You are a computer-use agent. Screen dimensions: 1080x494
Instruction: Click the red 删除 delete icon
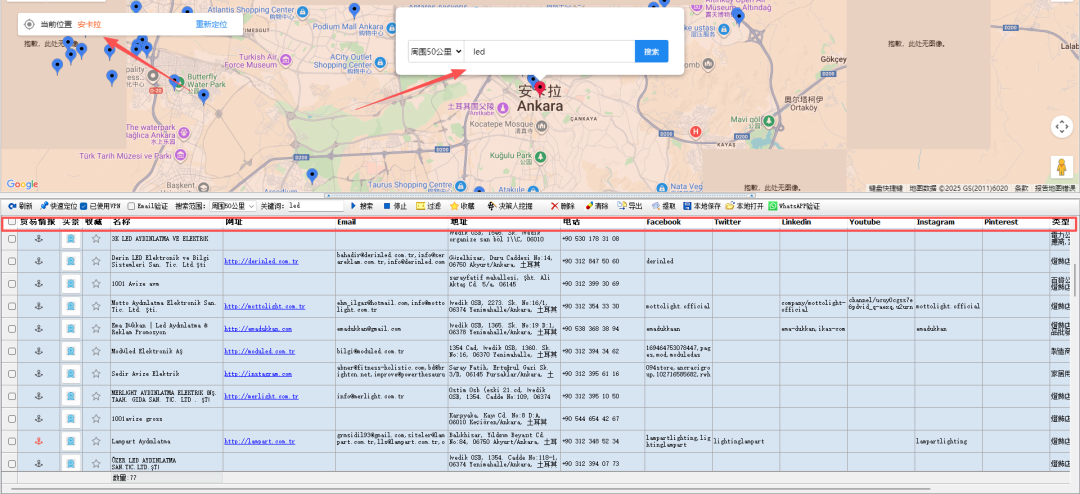tap(554, 206)
